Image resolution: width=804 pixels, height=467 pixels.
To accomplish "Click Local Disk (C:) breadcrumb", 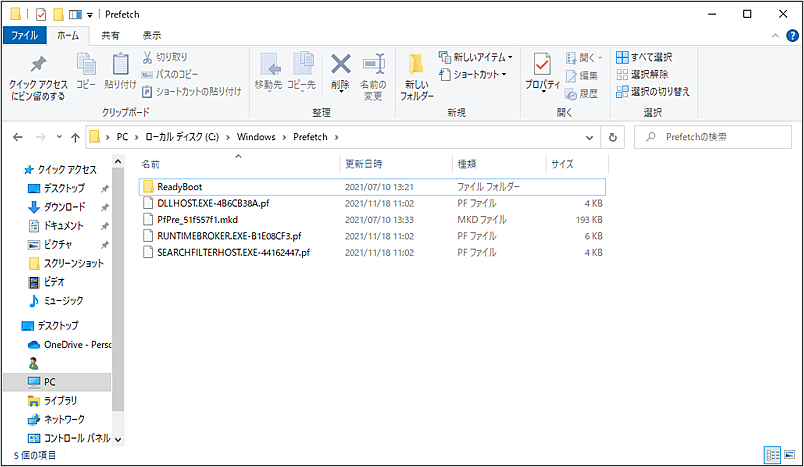I will coord(182,137).
